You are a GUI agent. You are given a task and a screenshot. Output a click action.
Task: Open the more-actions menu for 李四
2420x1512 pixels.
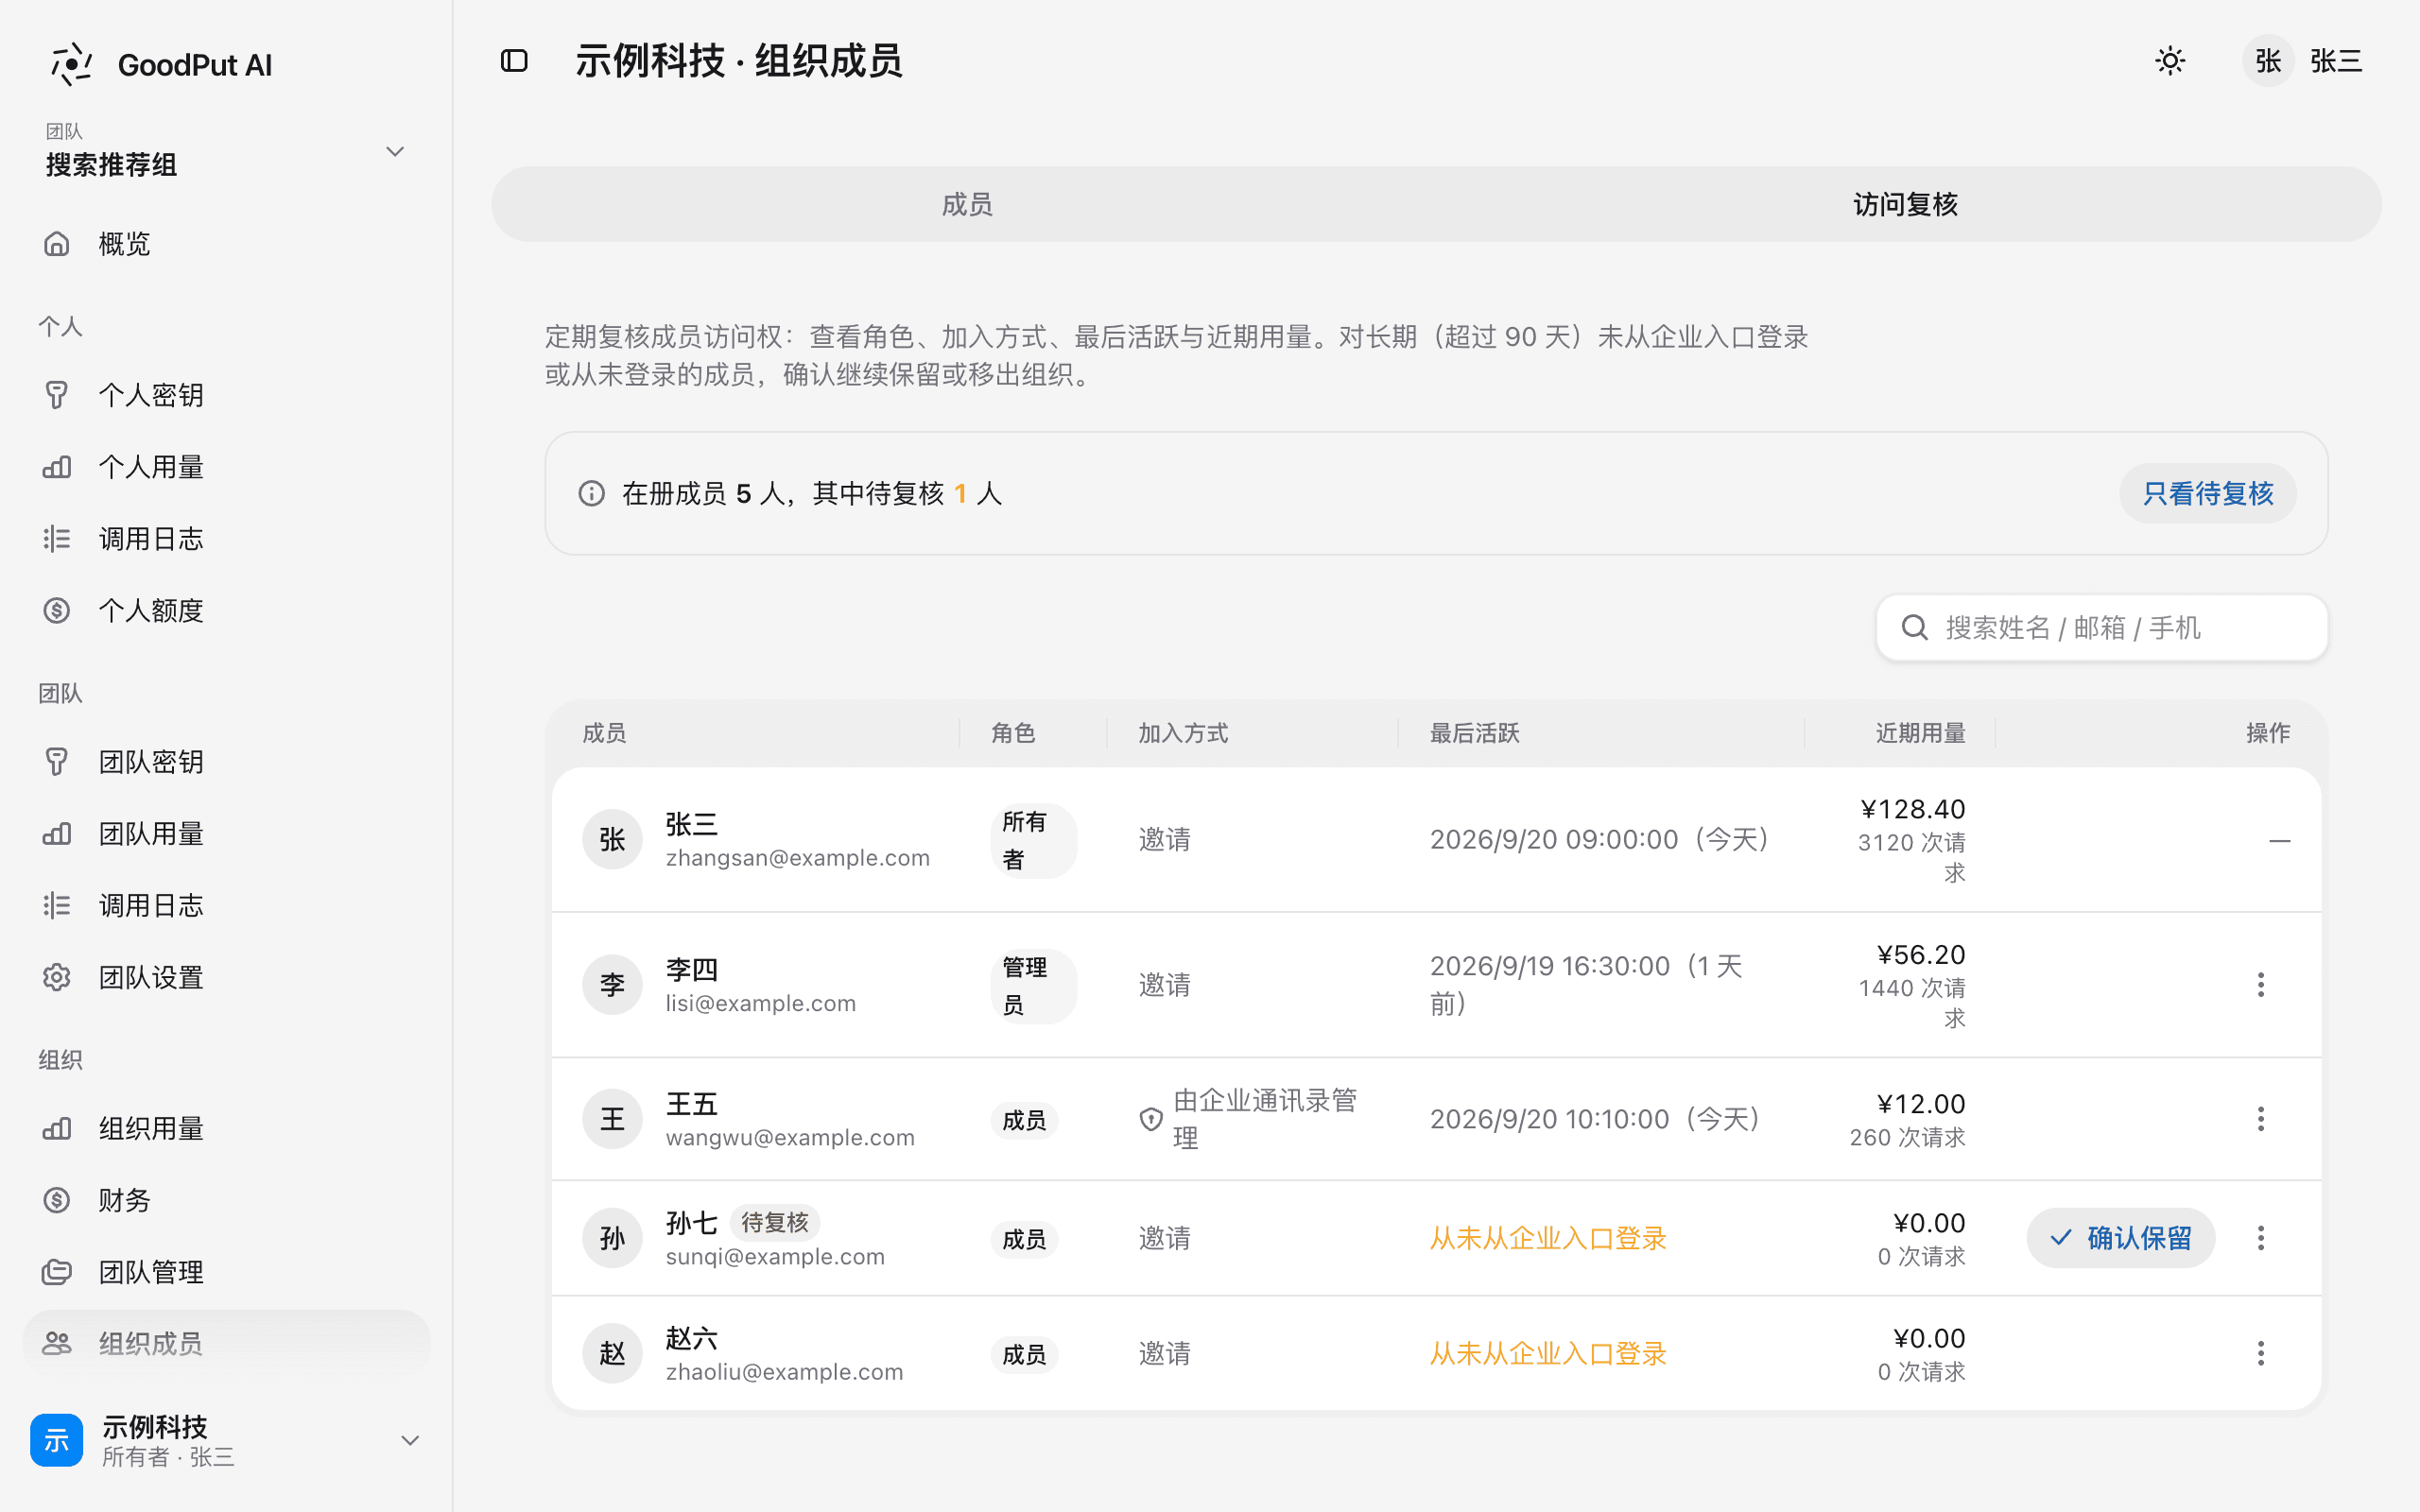click(2261, 985)
